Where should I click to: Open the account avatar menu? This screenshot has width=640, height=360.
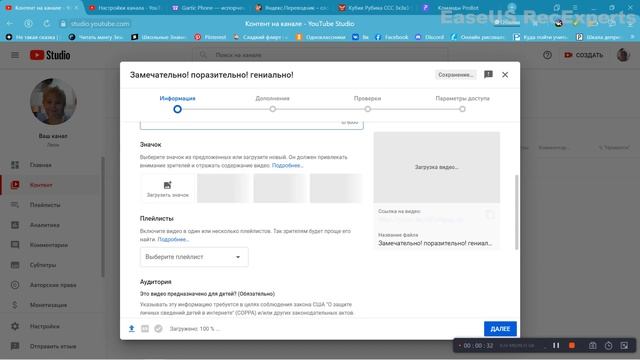[623, 55]
